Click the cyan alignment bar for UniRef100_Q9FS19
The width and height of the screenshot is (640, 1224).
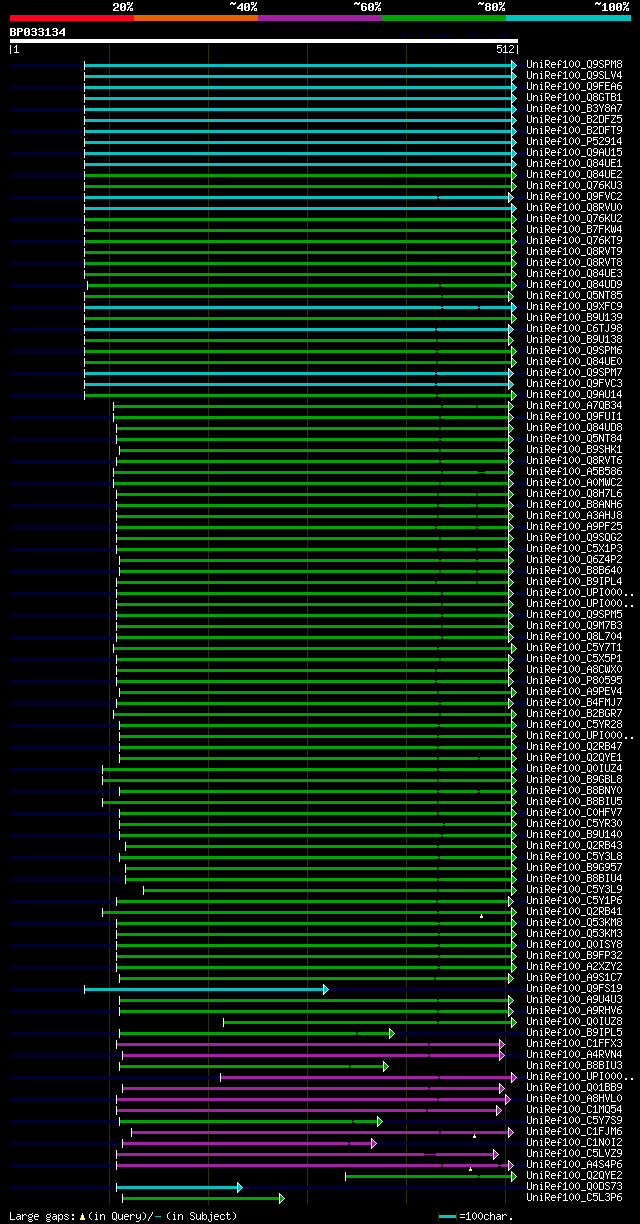[205, 989]
